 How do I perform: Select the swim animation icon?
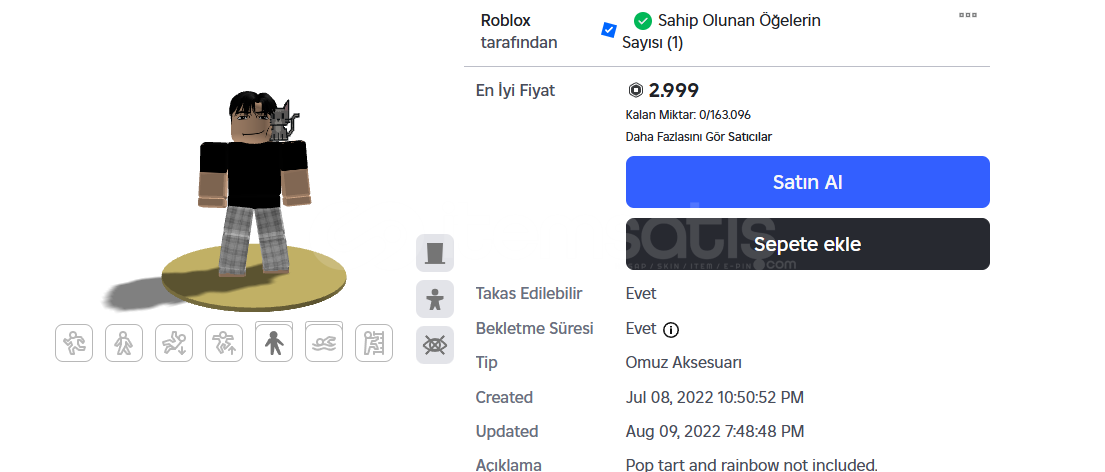coord(324,343)
